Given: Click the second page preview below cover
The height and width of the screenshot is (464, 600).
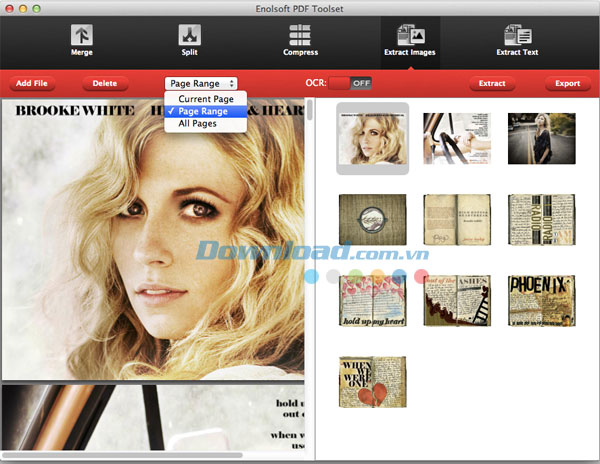Looking at the screenshot, I should click(x=153, y=417).
